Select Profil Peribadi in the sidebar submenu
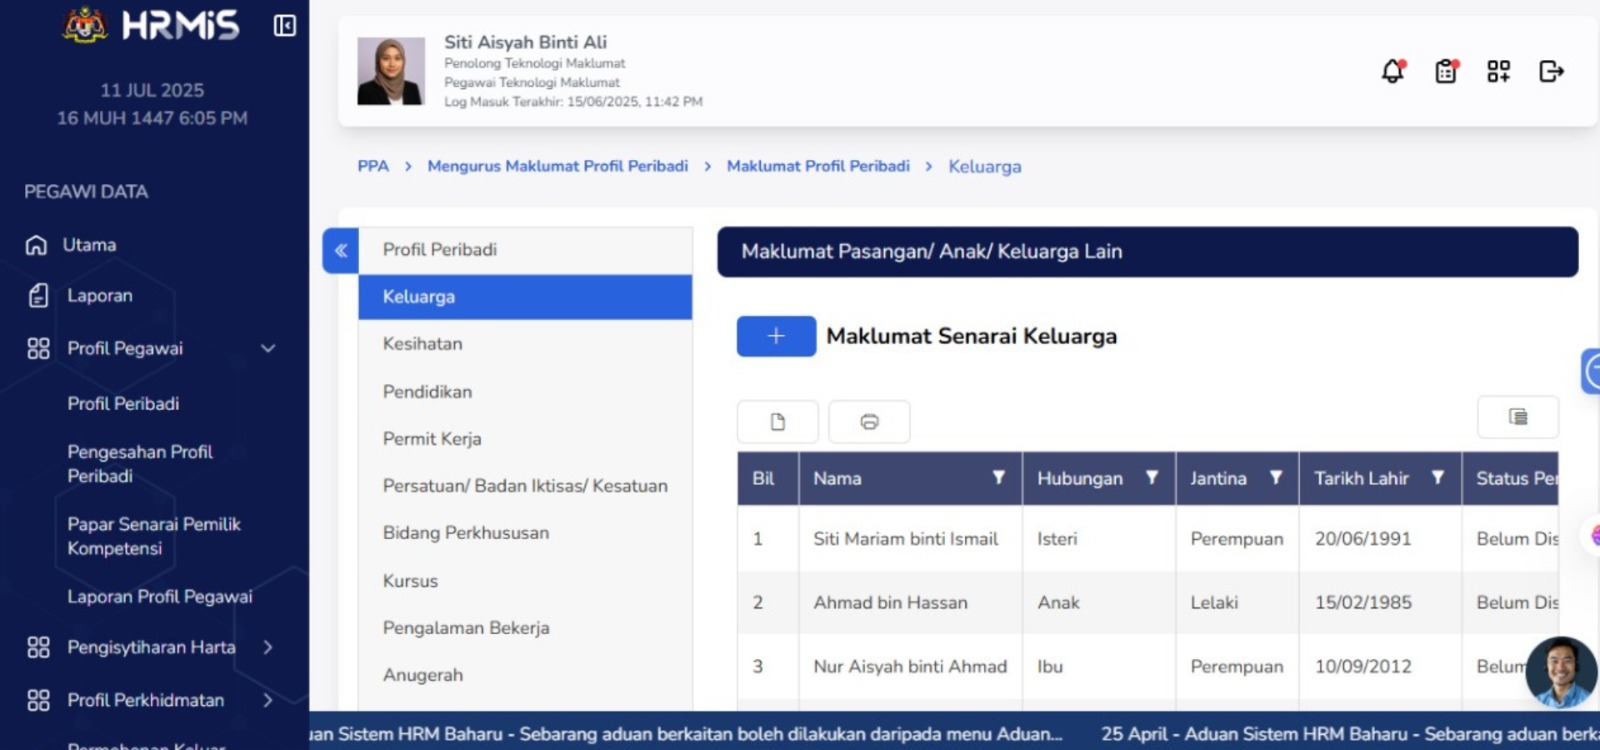The image size is (1600, 750). [x=123, y=404]
